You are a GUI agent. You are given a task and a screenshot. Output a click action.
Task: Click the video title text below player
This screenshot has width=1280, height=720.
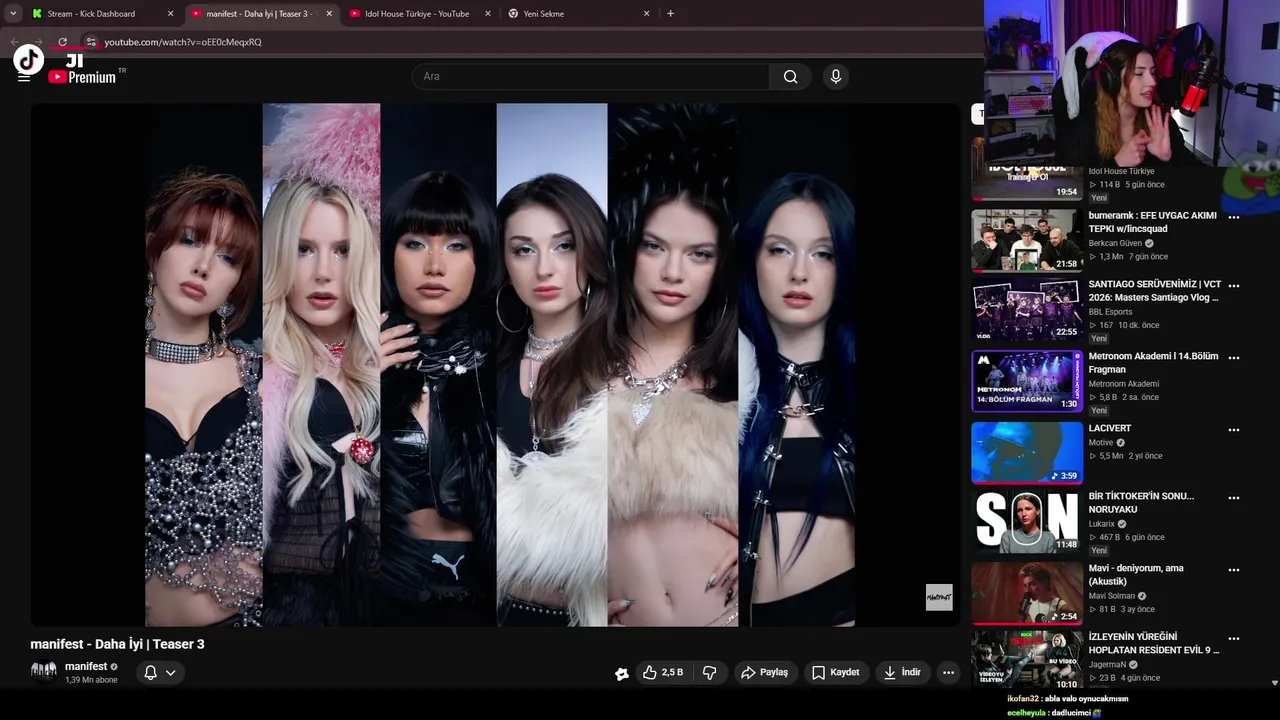[118, 644]
